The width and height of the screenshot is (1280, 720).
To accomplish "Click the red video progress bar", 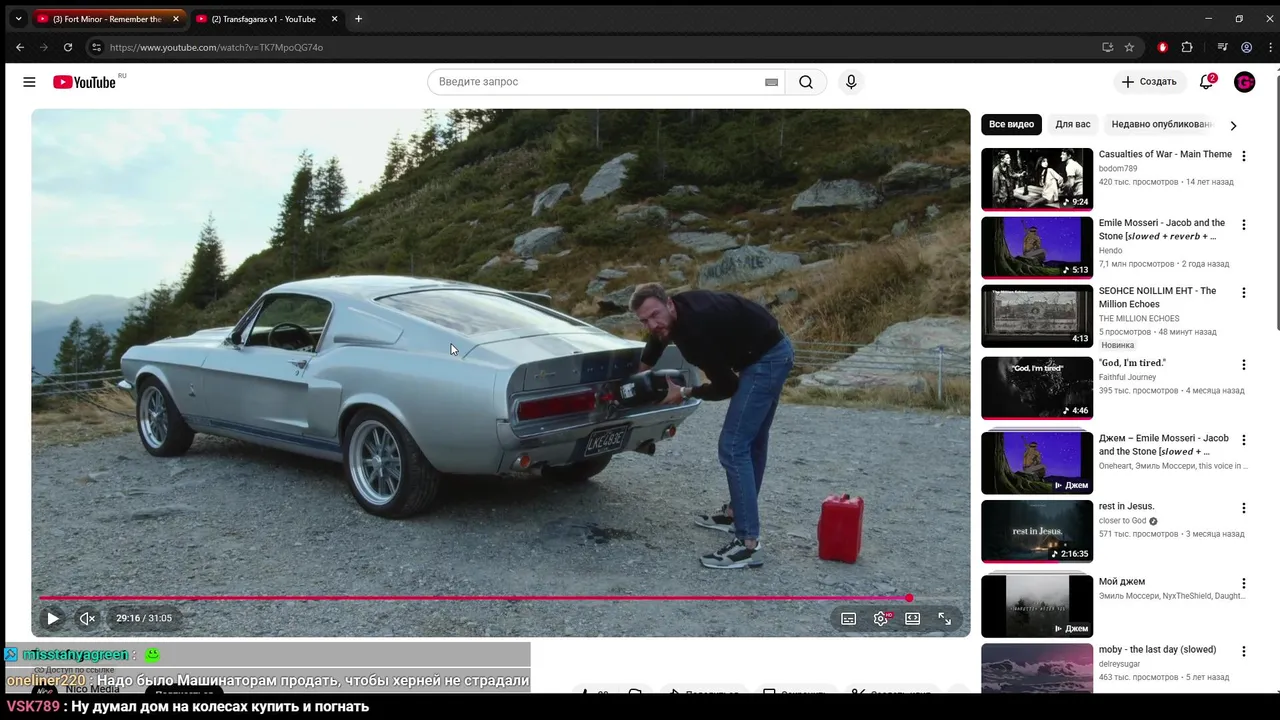I will pos(474,598).
